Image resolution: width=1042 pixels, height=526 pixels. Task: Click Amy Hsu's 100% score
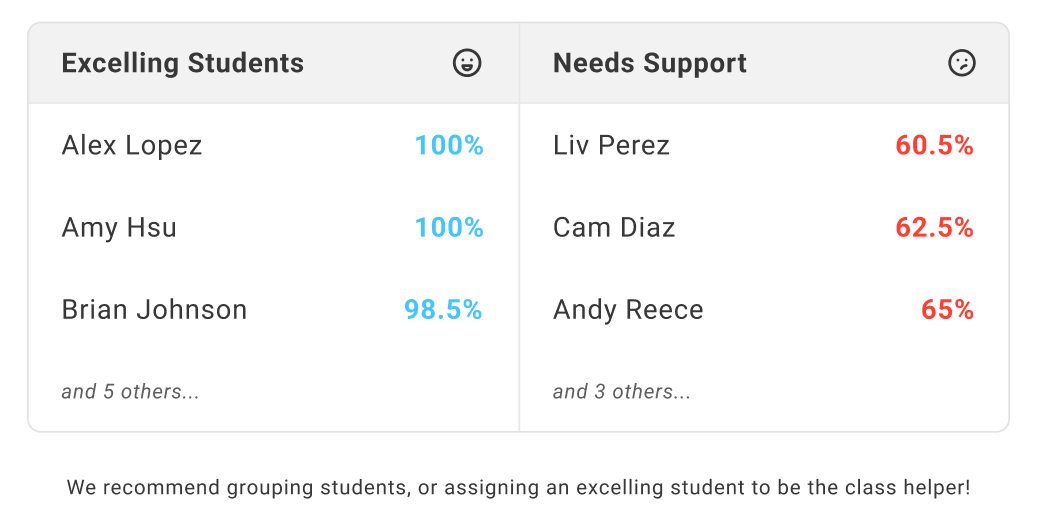pyautogui.click(x=449, y=228)
